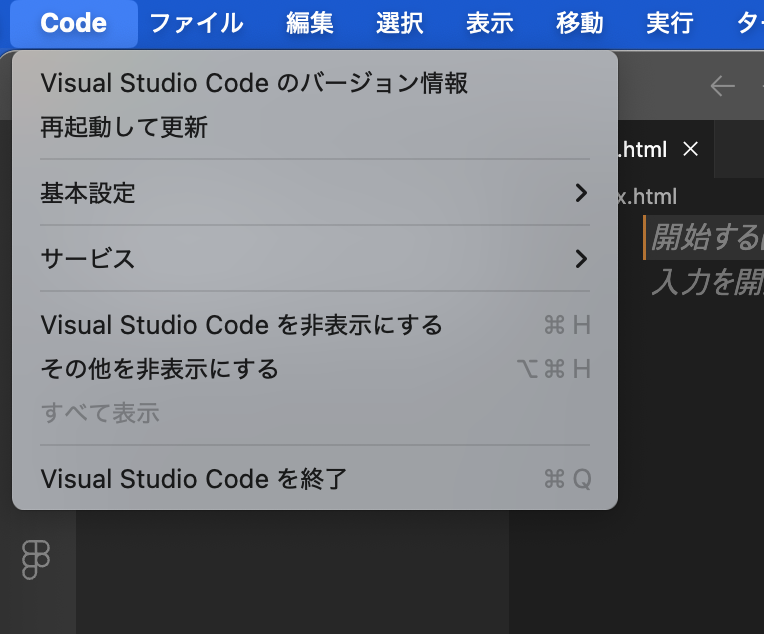Select Visual Studio Code を終了
The image size is (764, 634).
click(x=194, y=479)
